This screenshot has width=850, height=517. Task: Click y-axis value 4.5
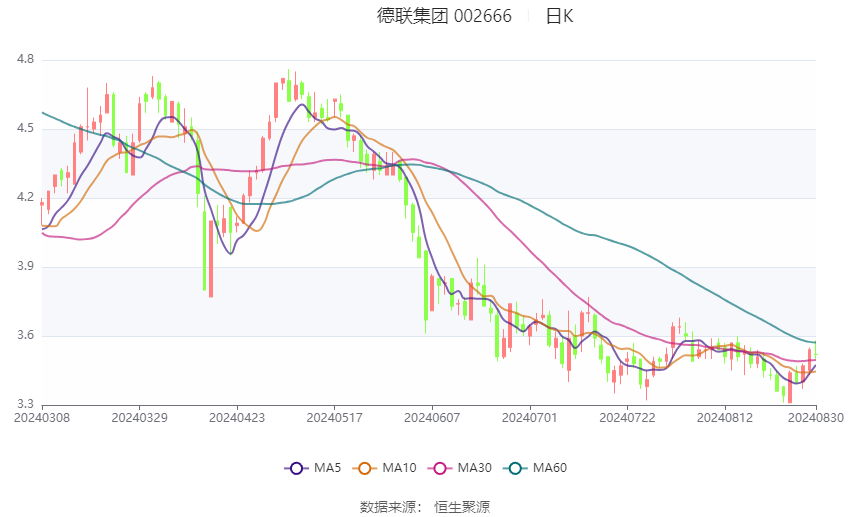[x=25, y=128]
